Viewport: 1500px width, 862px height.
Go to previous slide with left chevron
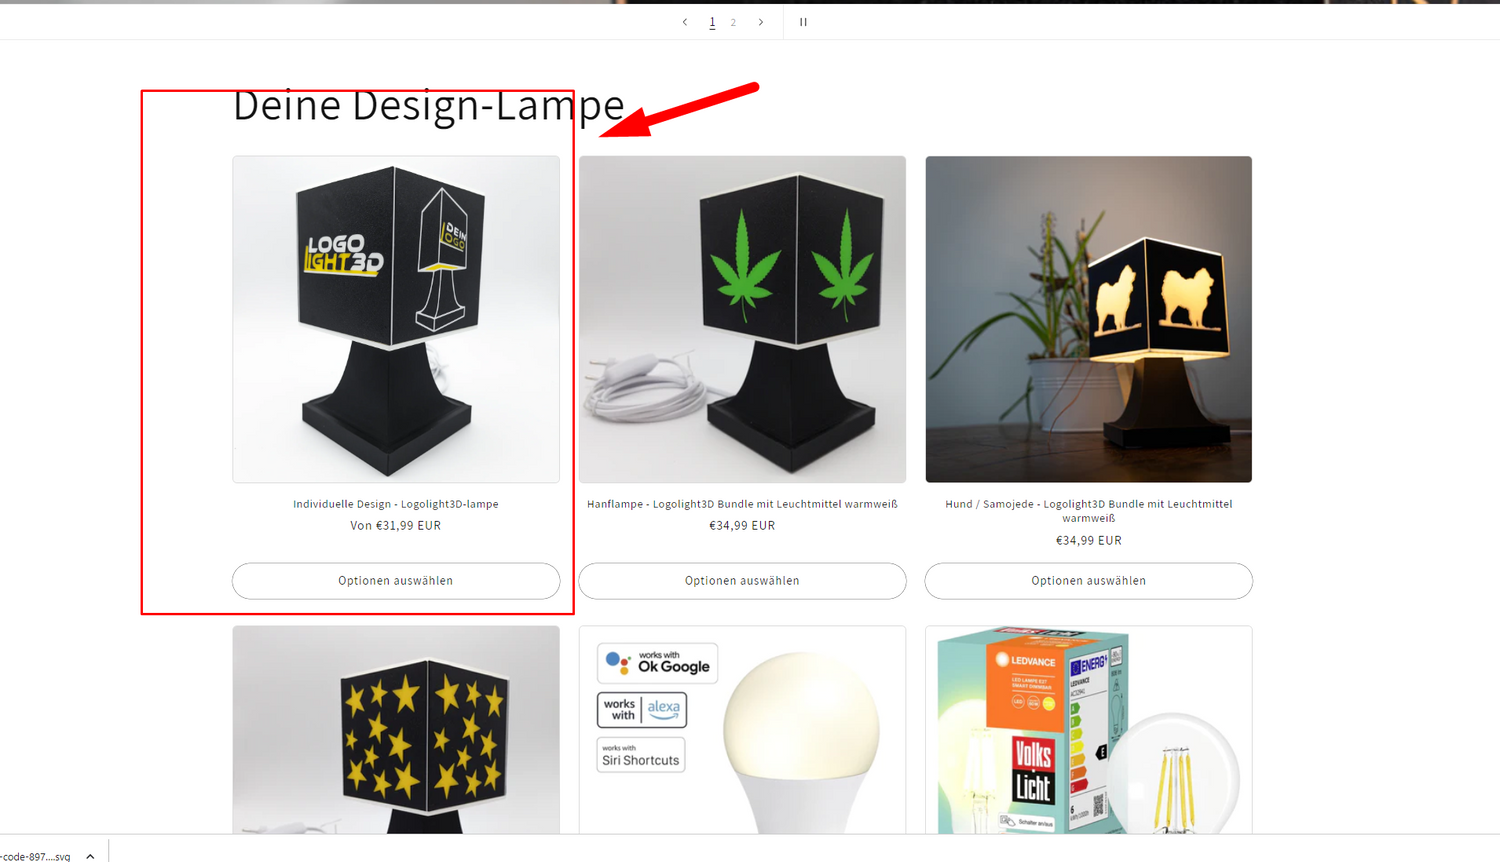(685, 22)
